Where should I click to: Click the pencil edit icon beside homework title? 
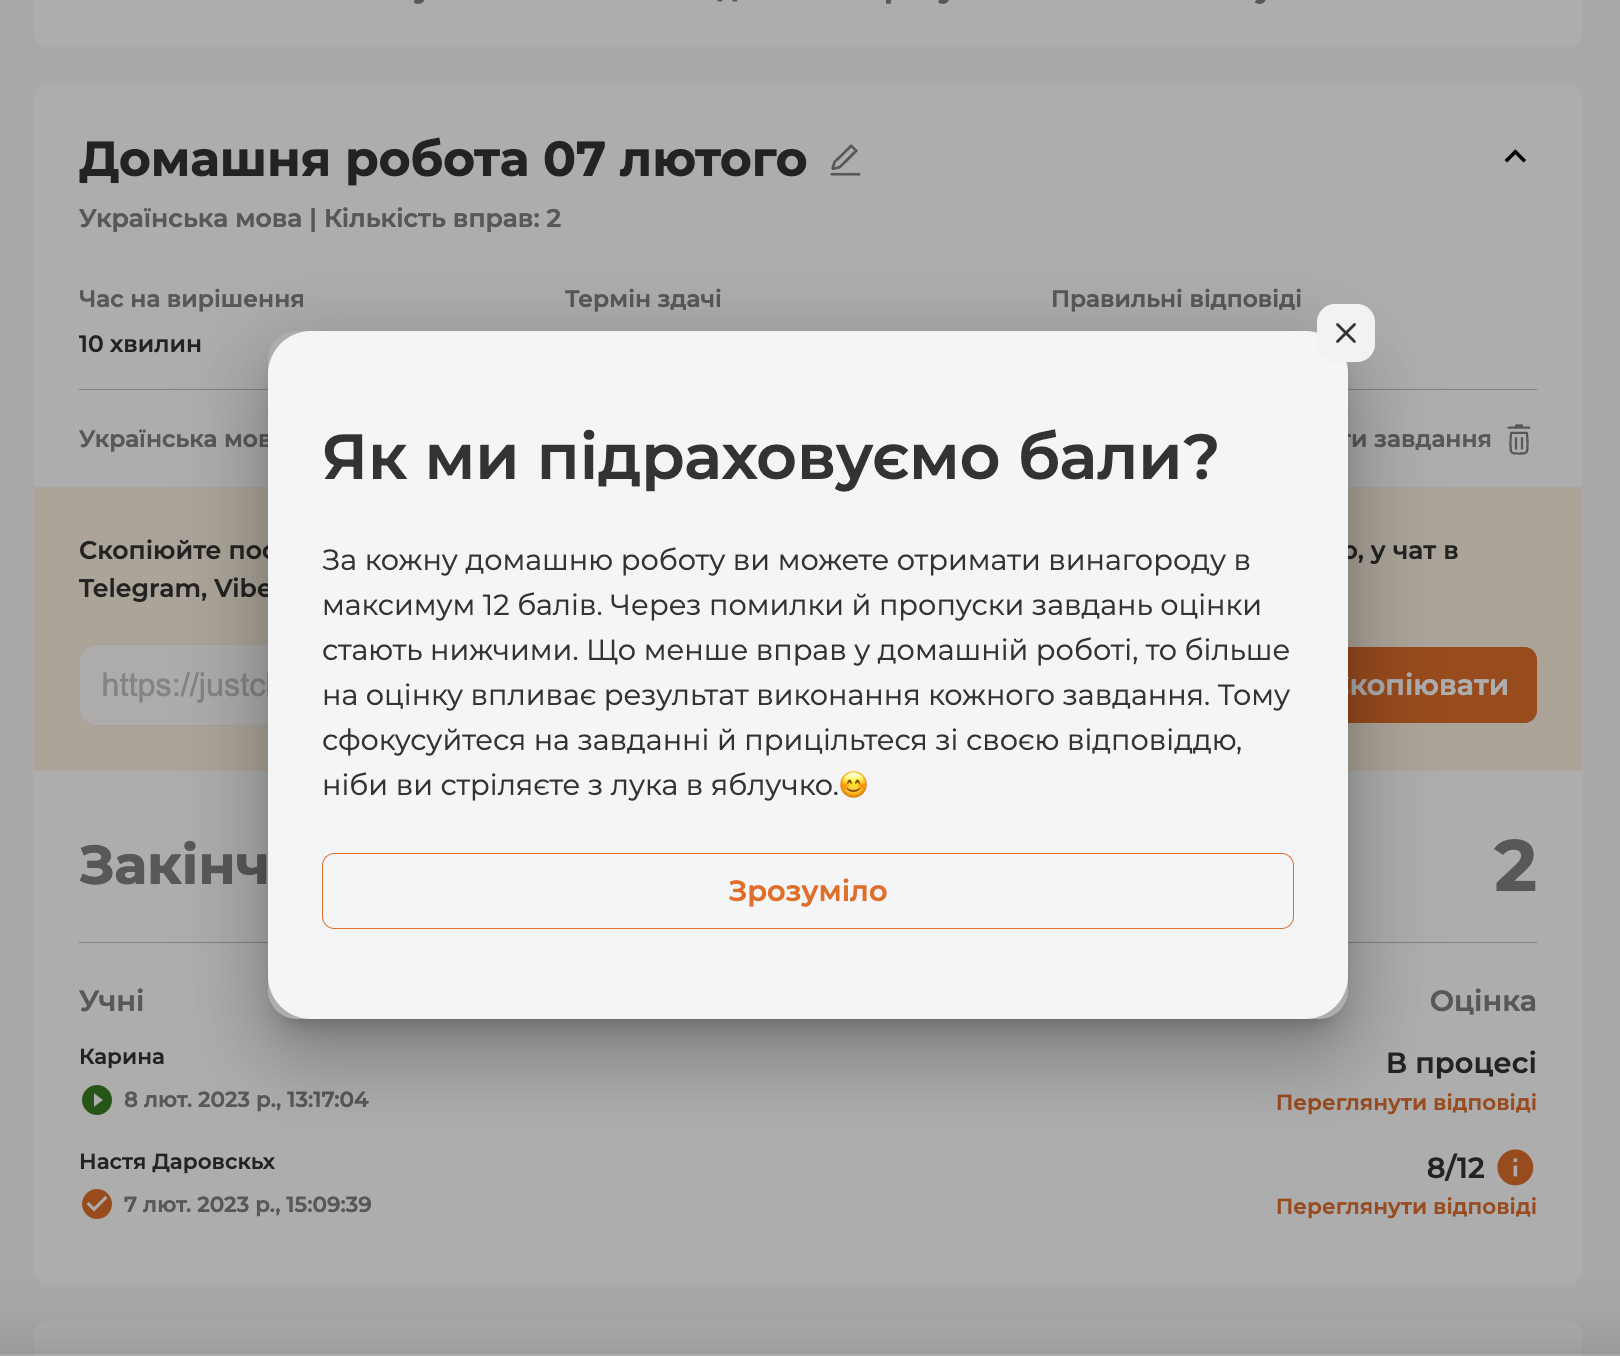(x=845, y=160)
